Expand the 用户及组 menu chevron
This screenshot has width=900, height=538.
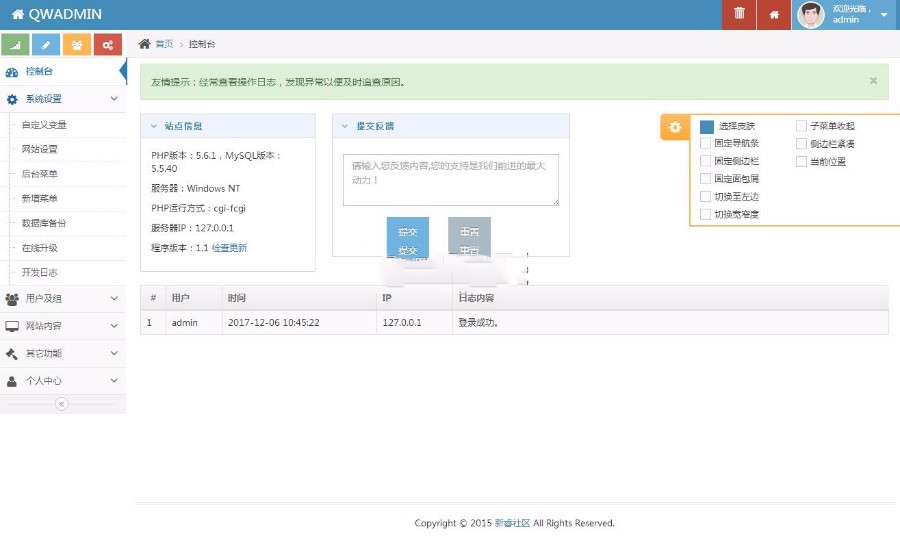(114, 299)
